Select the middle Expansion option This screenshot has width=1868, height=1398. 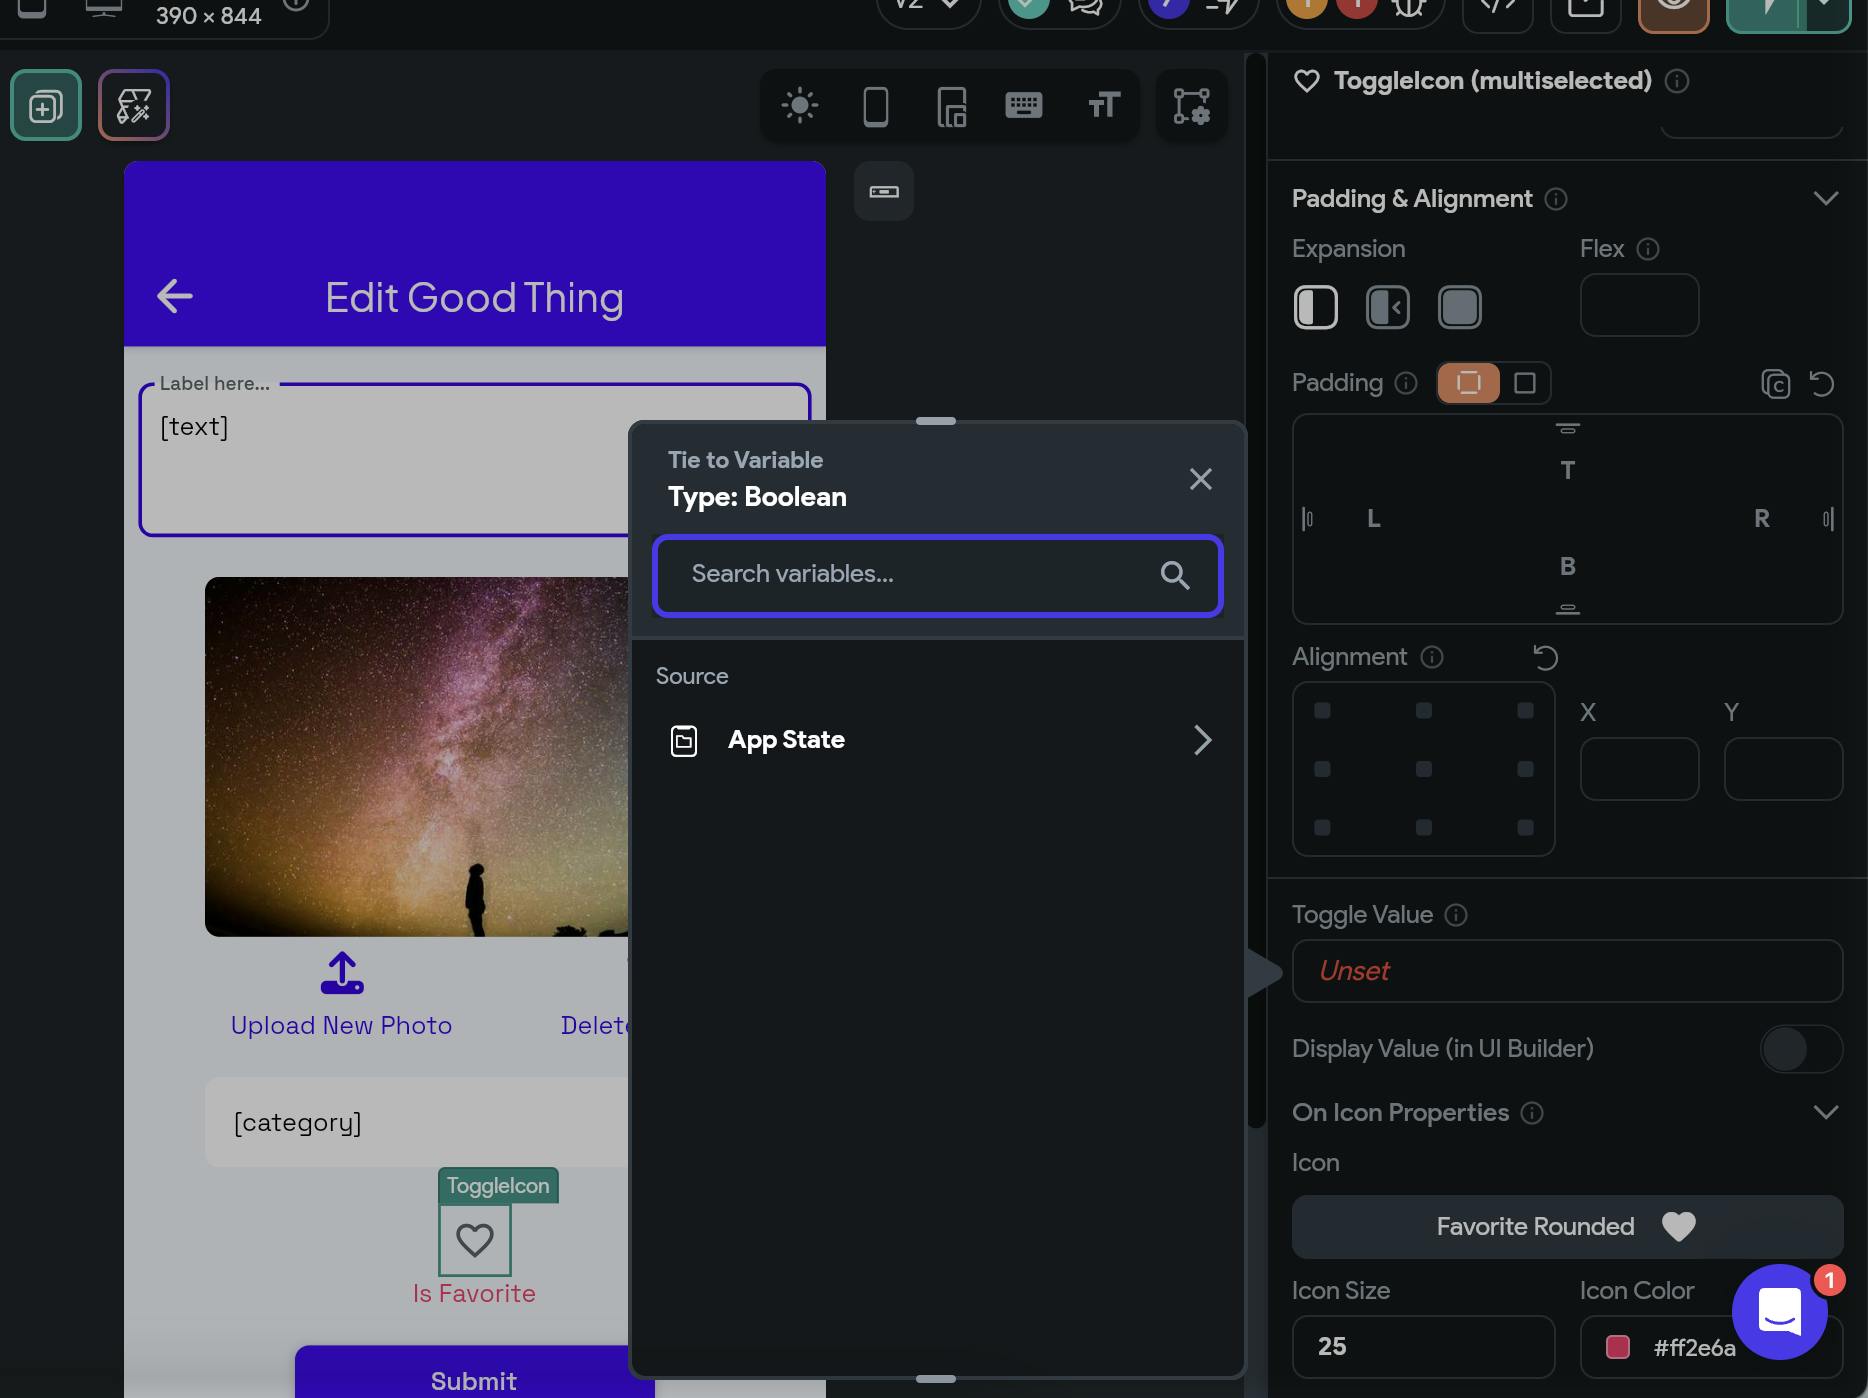click(1388, 307)
